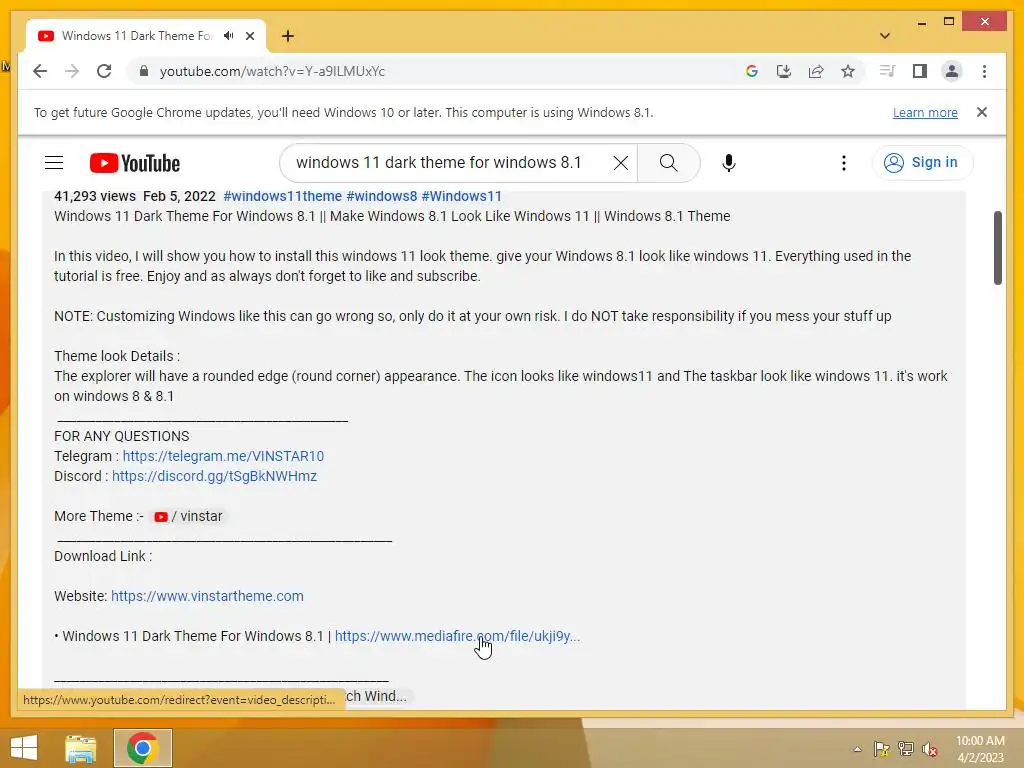
Task: Toggle the Chrome side panel icon
Action: point(920,71)
